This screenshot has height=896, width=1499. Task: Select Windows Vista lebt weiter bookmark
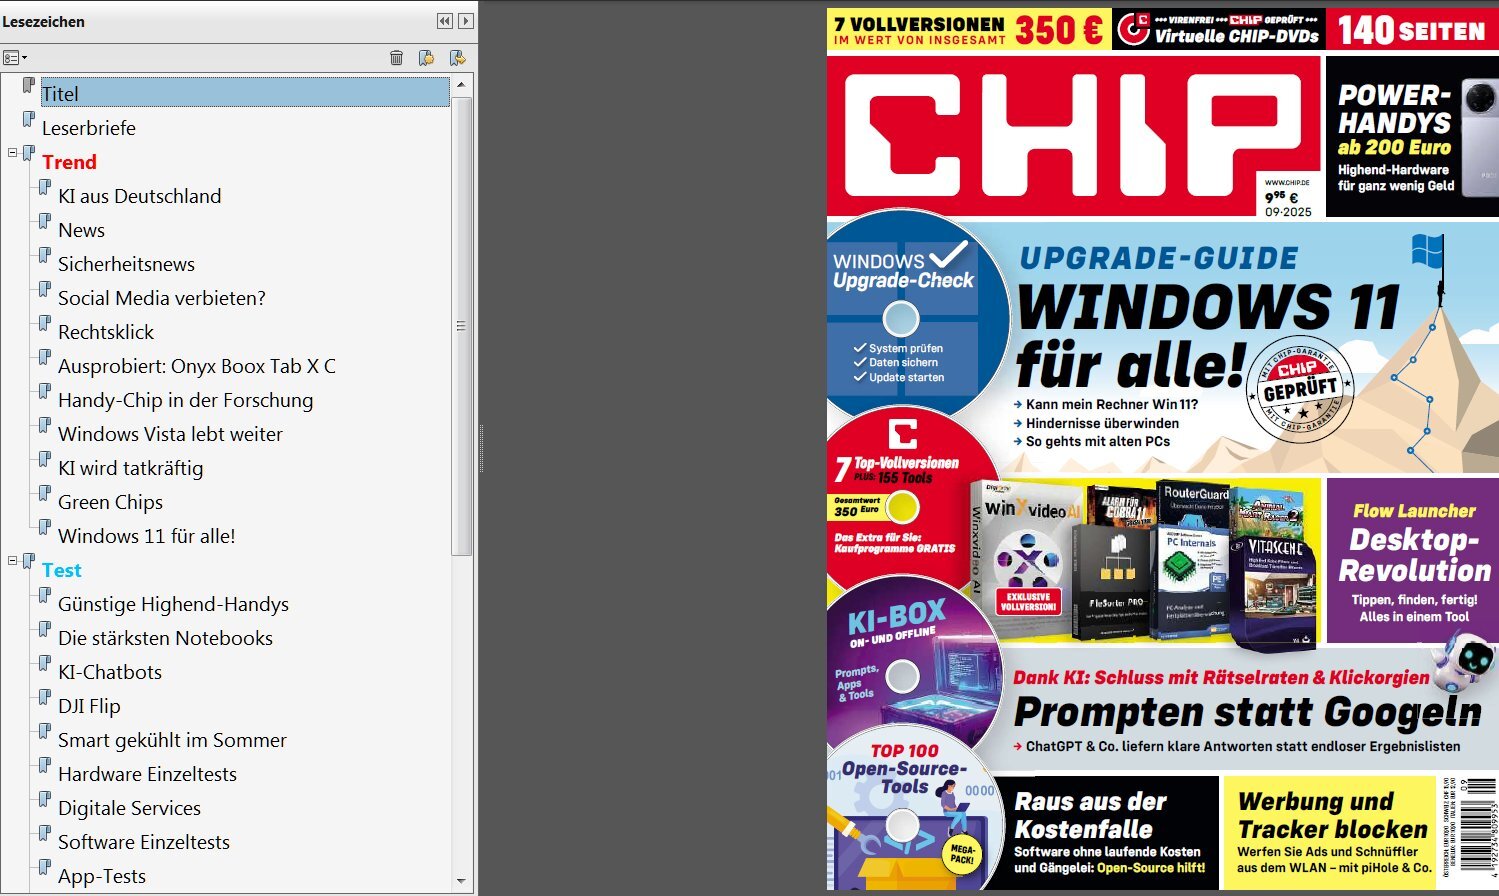(170, 434)
